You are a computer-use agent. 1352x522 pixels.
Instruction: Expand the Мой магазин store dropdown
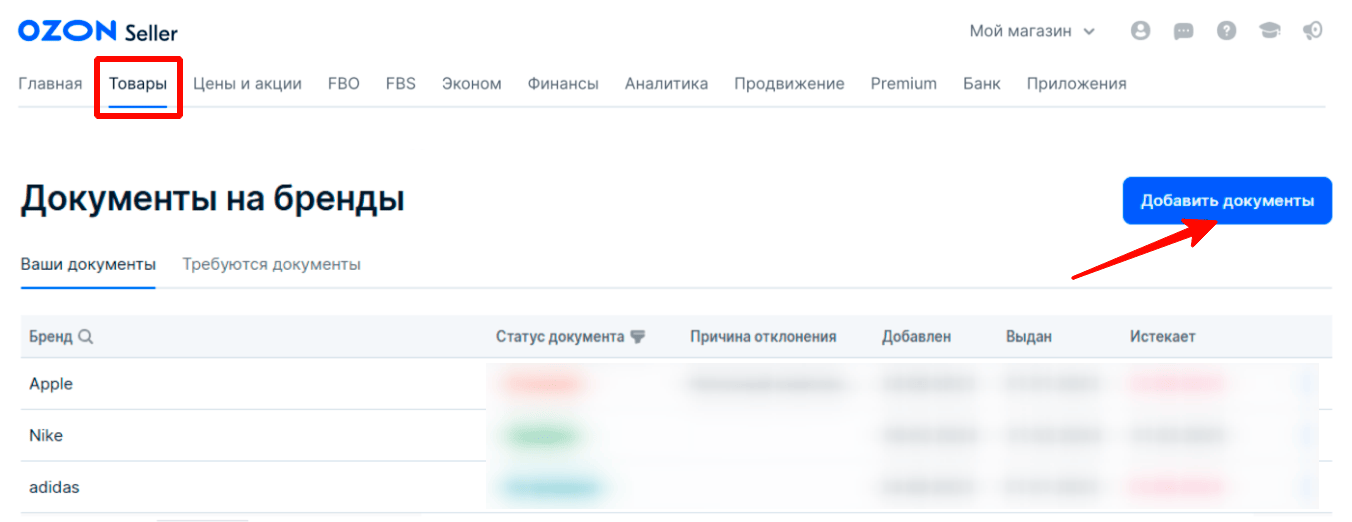[1032, 31]
